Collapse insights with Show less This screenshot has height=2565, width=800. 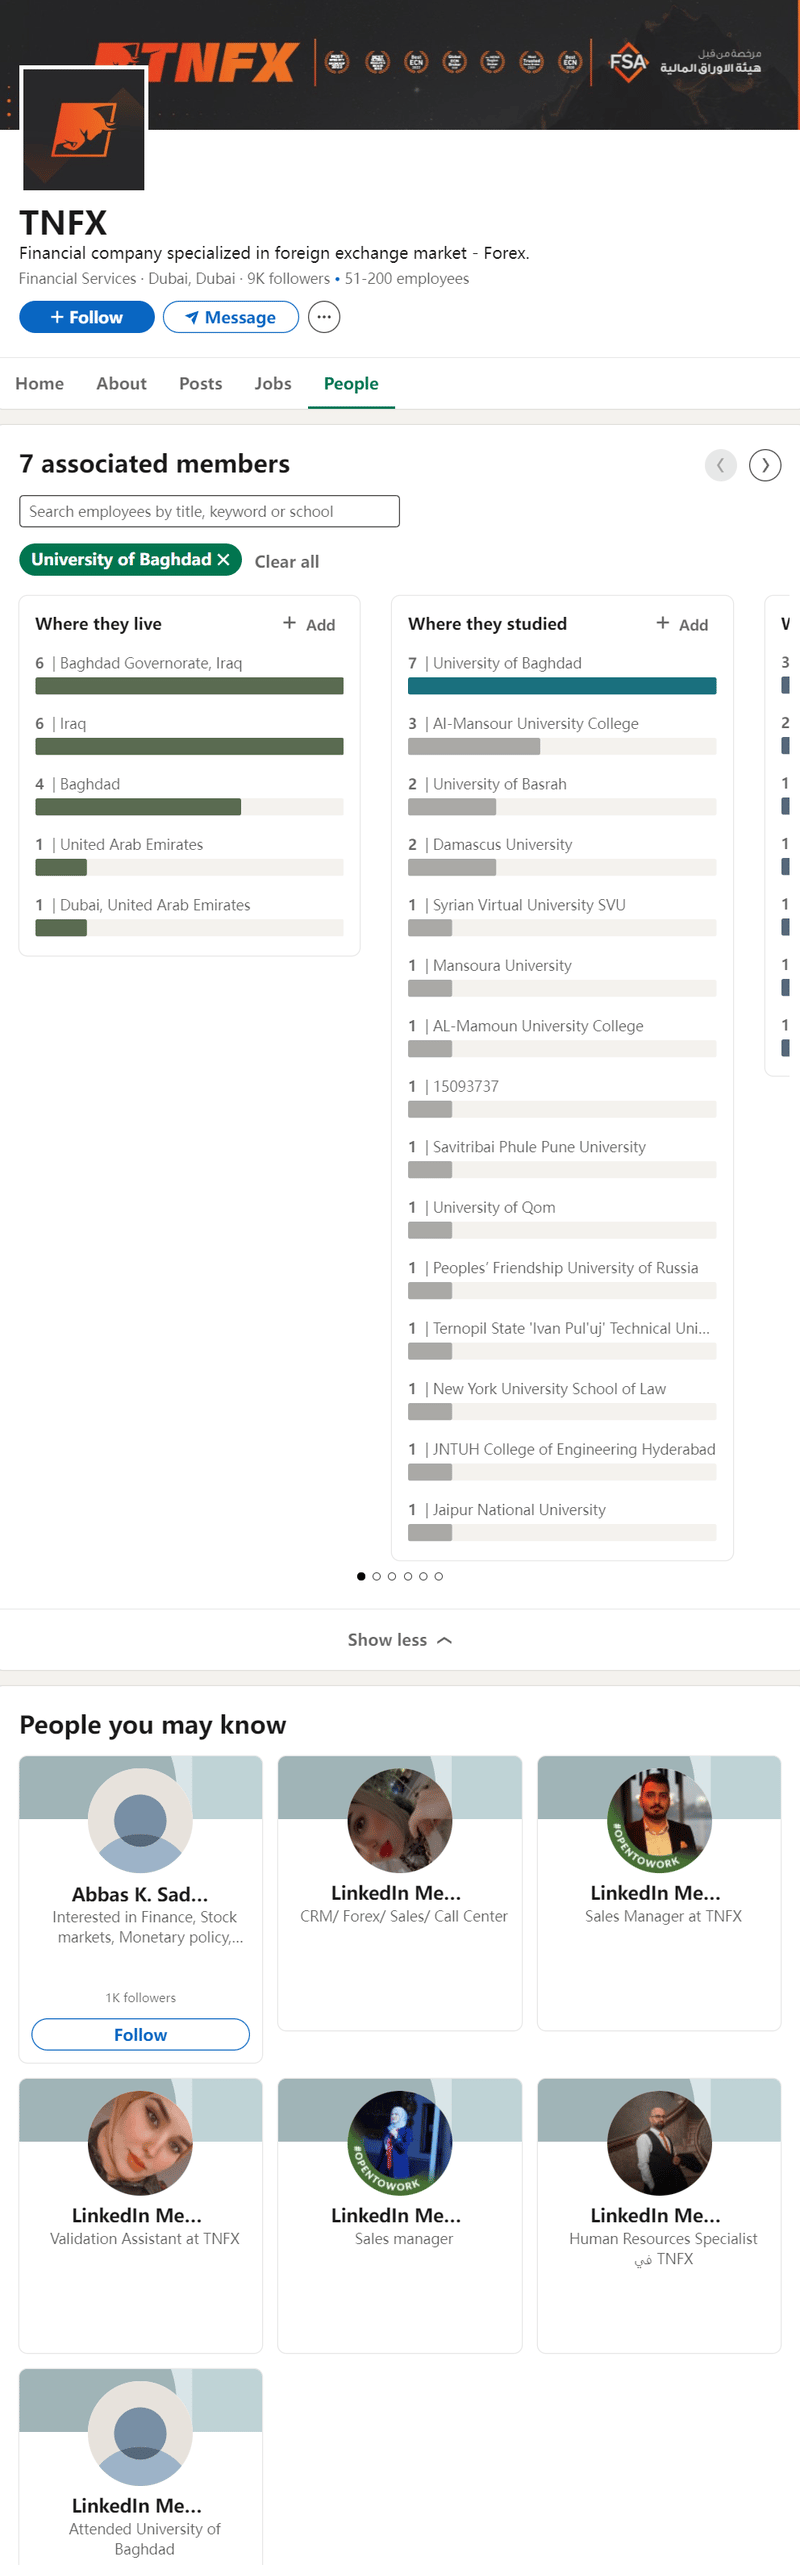tap(399, 1640)
